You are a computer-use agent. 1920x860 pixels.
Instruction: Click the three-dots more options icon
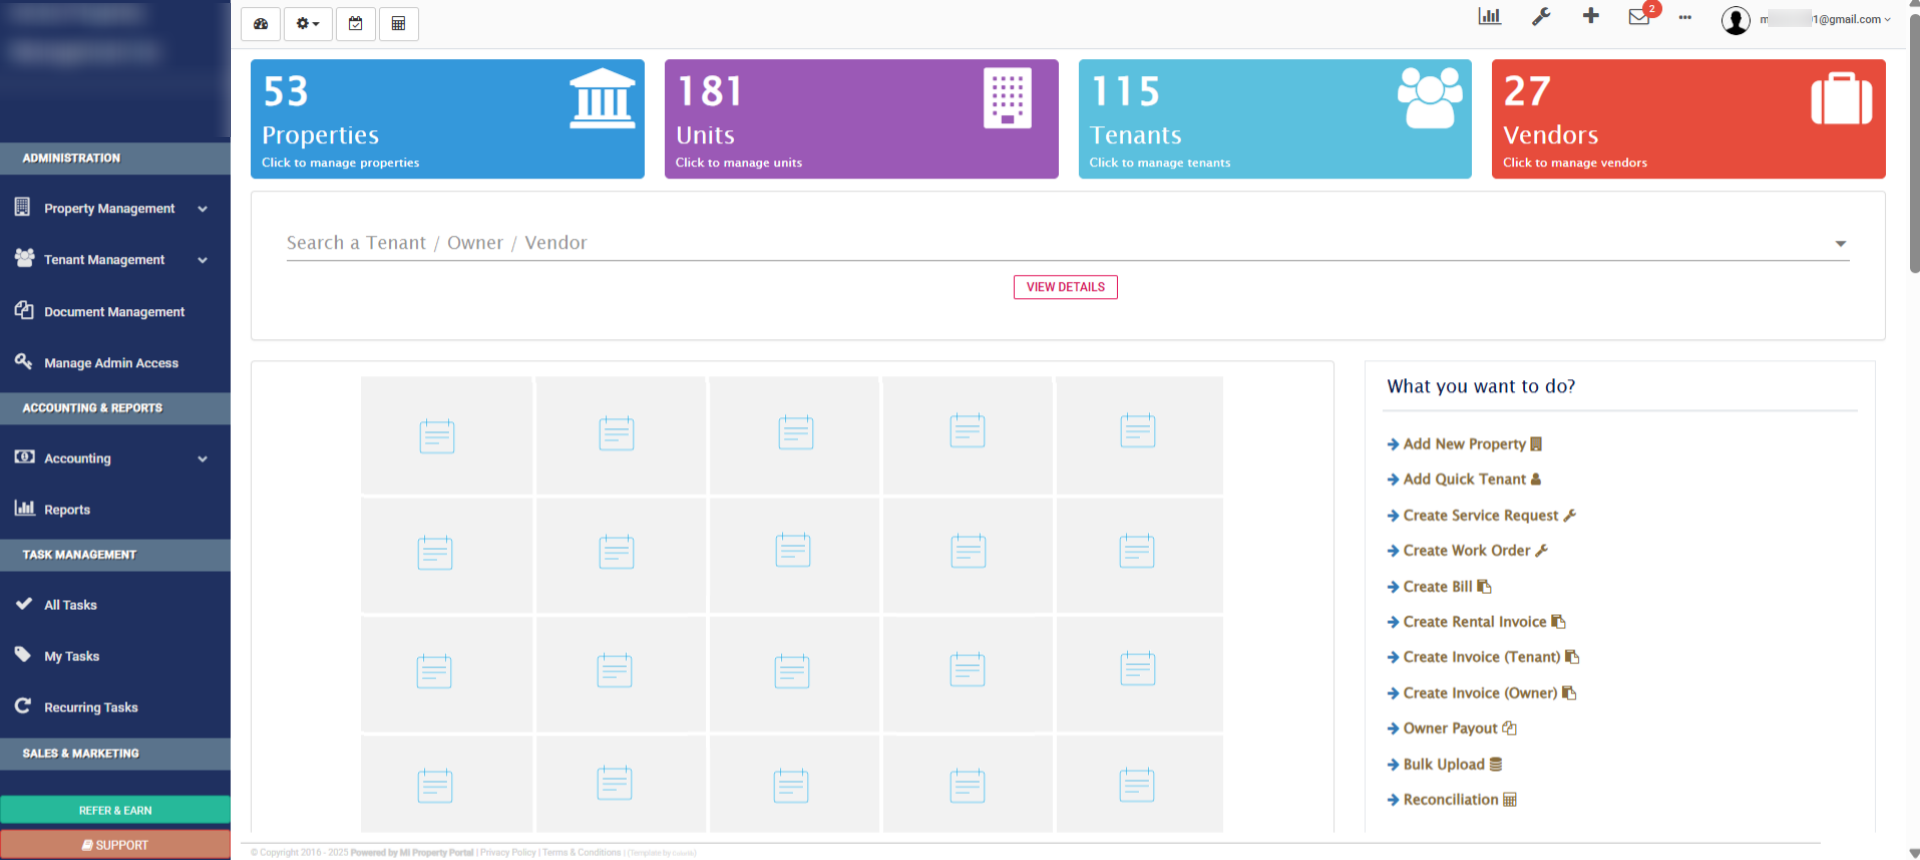[1685, 18]
